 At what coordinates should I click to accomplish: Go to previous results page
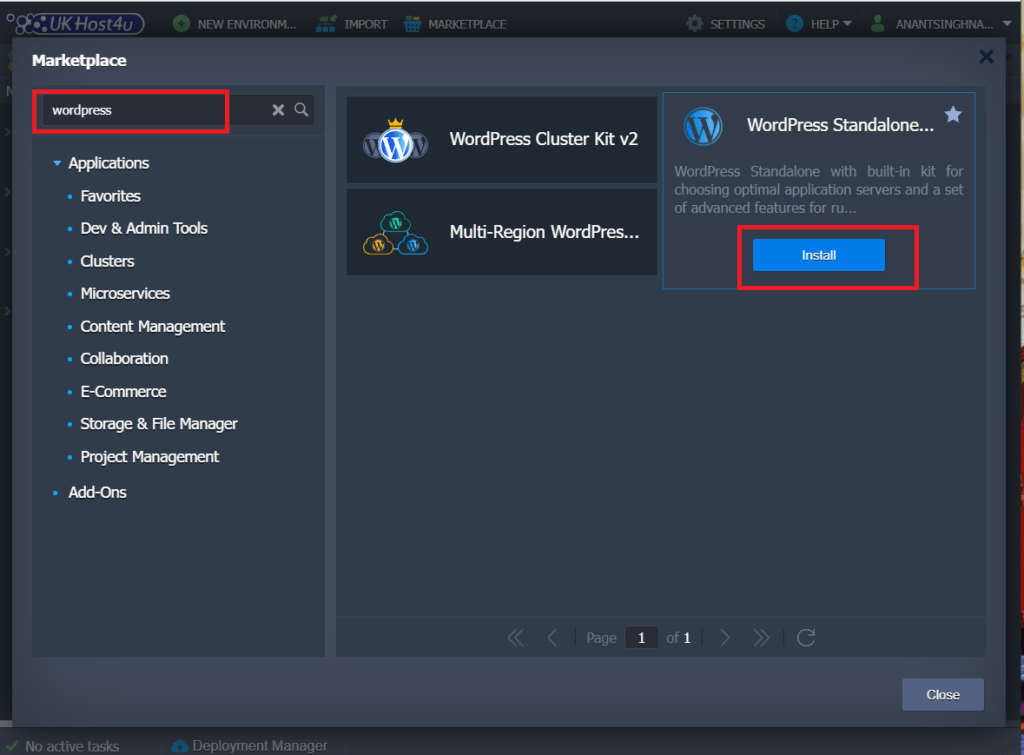coord(552,637)
